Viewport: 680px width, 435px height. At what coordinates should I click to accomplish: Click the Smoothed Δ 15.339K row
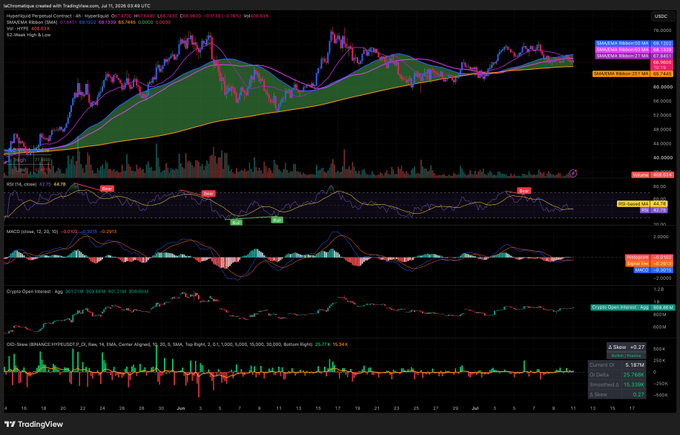pos(617,385)
